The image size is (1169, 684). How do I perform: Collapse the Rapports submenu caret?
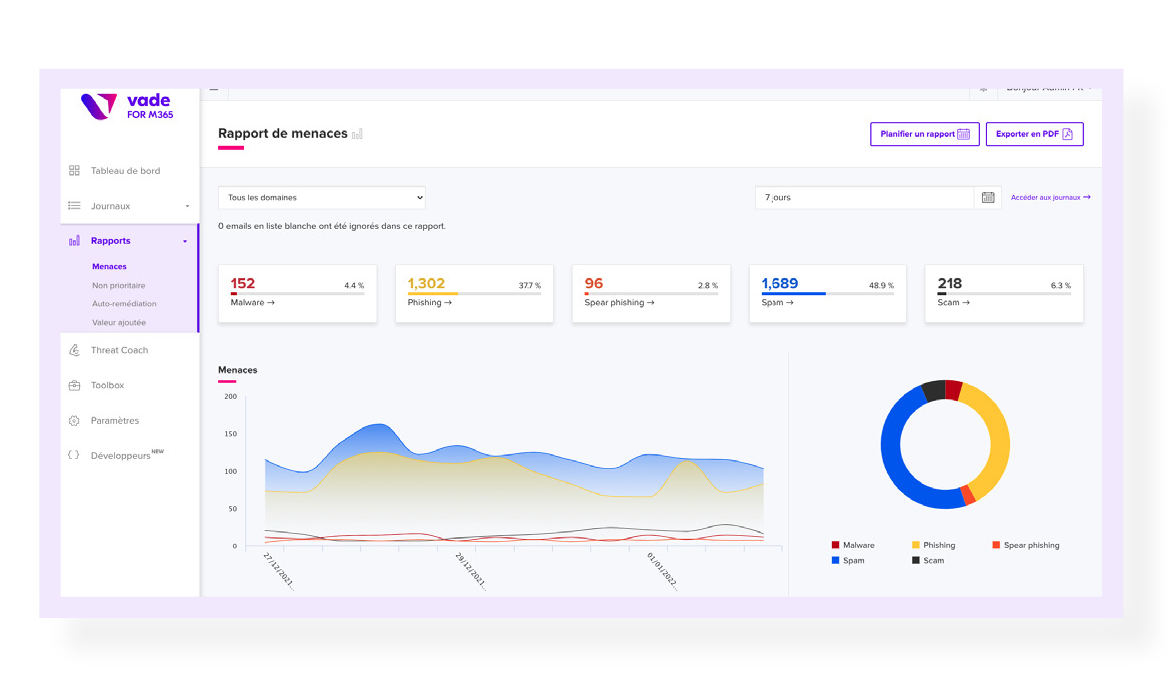point(185,242)
